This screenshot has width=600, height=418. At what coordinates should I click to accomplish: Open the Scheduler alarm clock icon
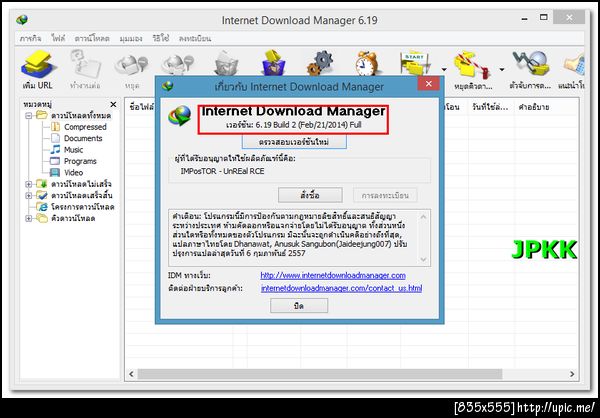(367, 63)
